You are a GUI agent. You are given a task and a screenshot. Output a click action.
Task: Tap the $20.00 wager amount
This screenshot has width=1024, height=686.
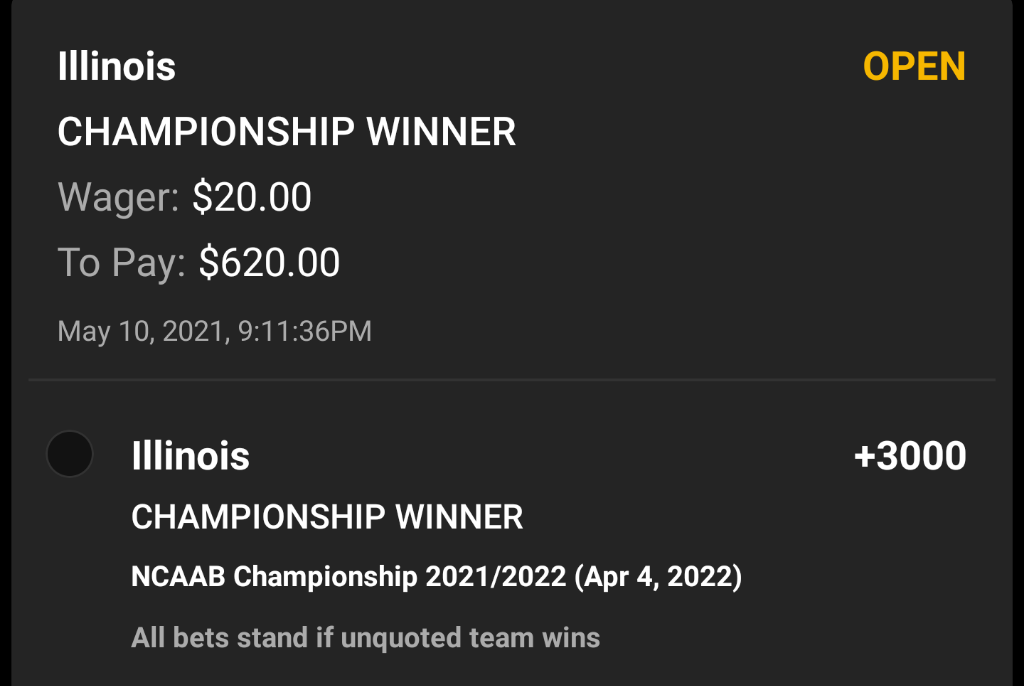[x=252, y=197]
